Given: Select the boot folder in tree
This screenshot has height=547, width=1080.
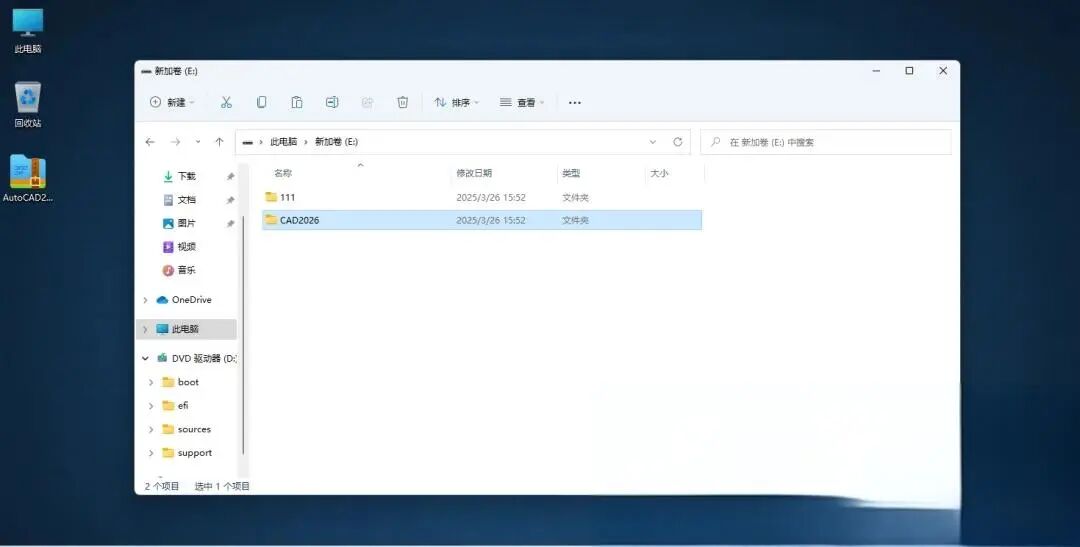Looking at the screenshot, I should (x=180, y=382).
